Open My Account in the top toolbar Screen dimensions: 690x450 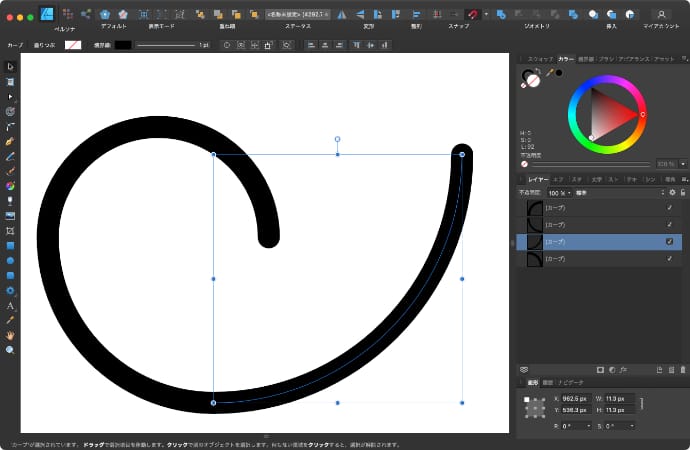(661, 14)
